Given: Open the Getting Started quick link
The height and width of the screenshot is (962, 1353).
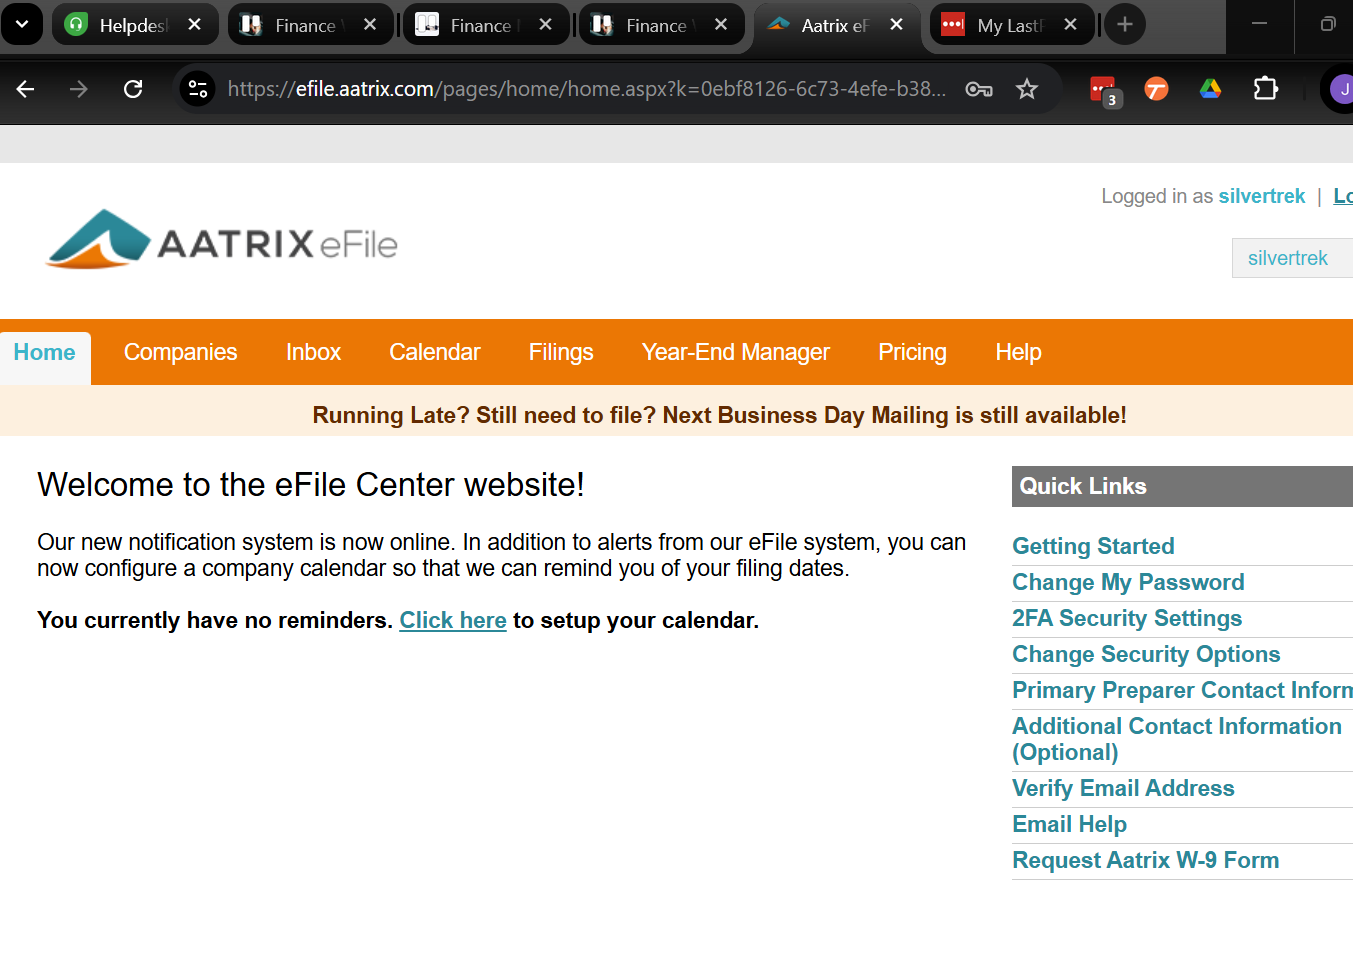Looking at the screenshot, I should click(1093, 546).
